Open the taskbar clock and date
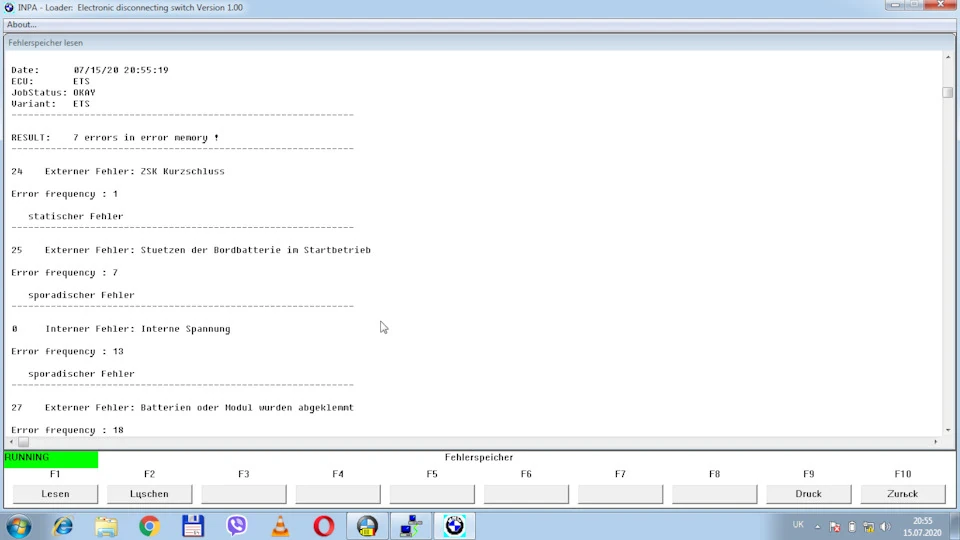The height and width of the screenshot is (540, 960). point(922,527)
